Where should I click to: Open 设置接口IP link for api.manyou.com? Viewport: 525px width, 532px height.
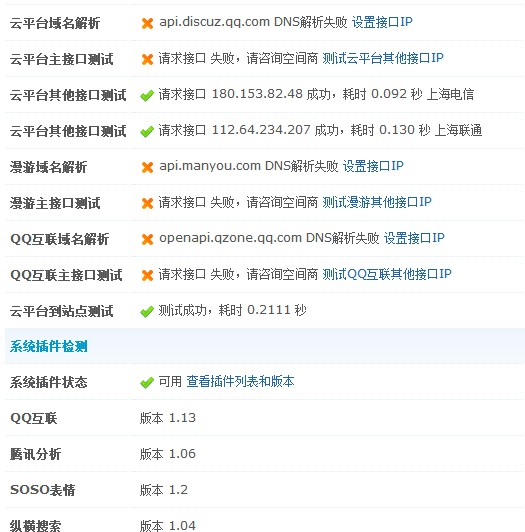(x=373, y=166)
